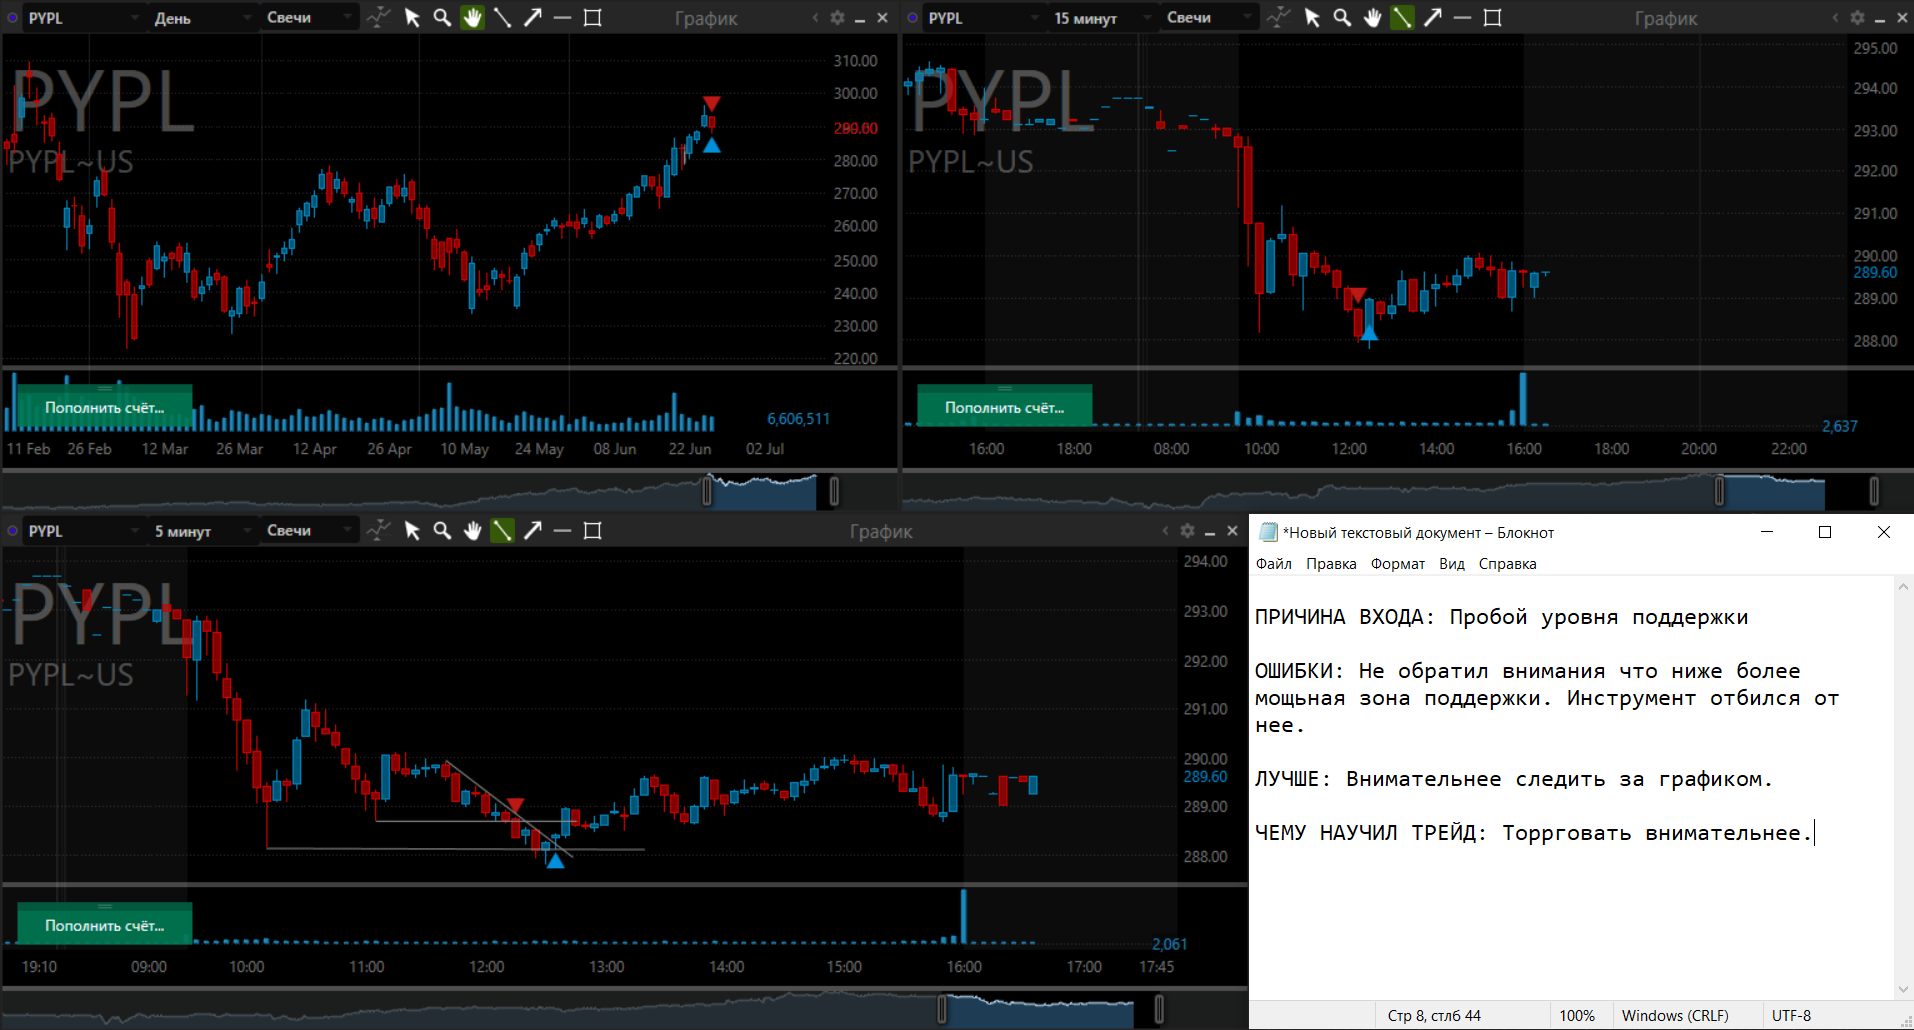Click Windows (CRLF) in Notepad status bar

tap(1675, 1015)
